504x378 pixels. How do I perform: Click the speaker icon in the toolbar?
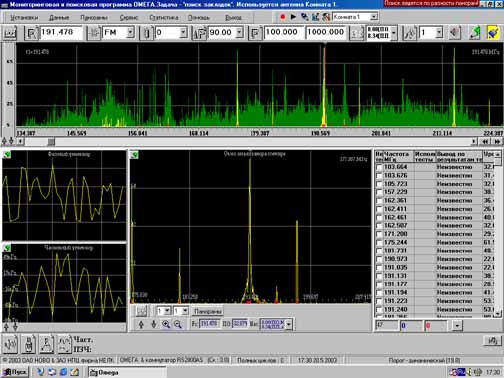coord(454,33)
